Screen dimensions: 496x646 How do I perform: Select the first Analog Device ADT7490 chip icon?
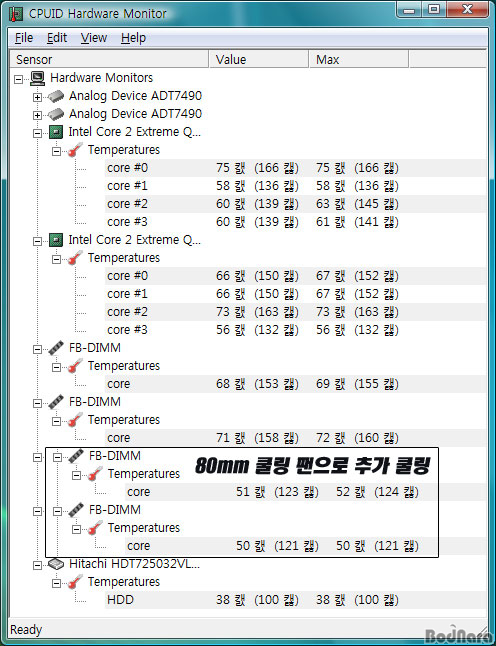(56, 96)
